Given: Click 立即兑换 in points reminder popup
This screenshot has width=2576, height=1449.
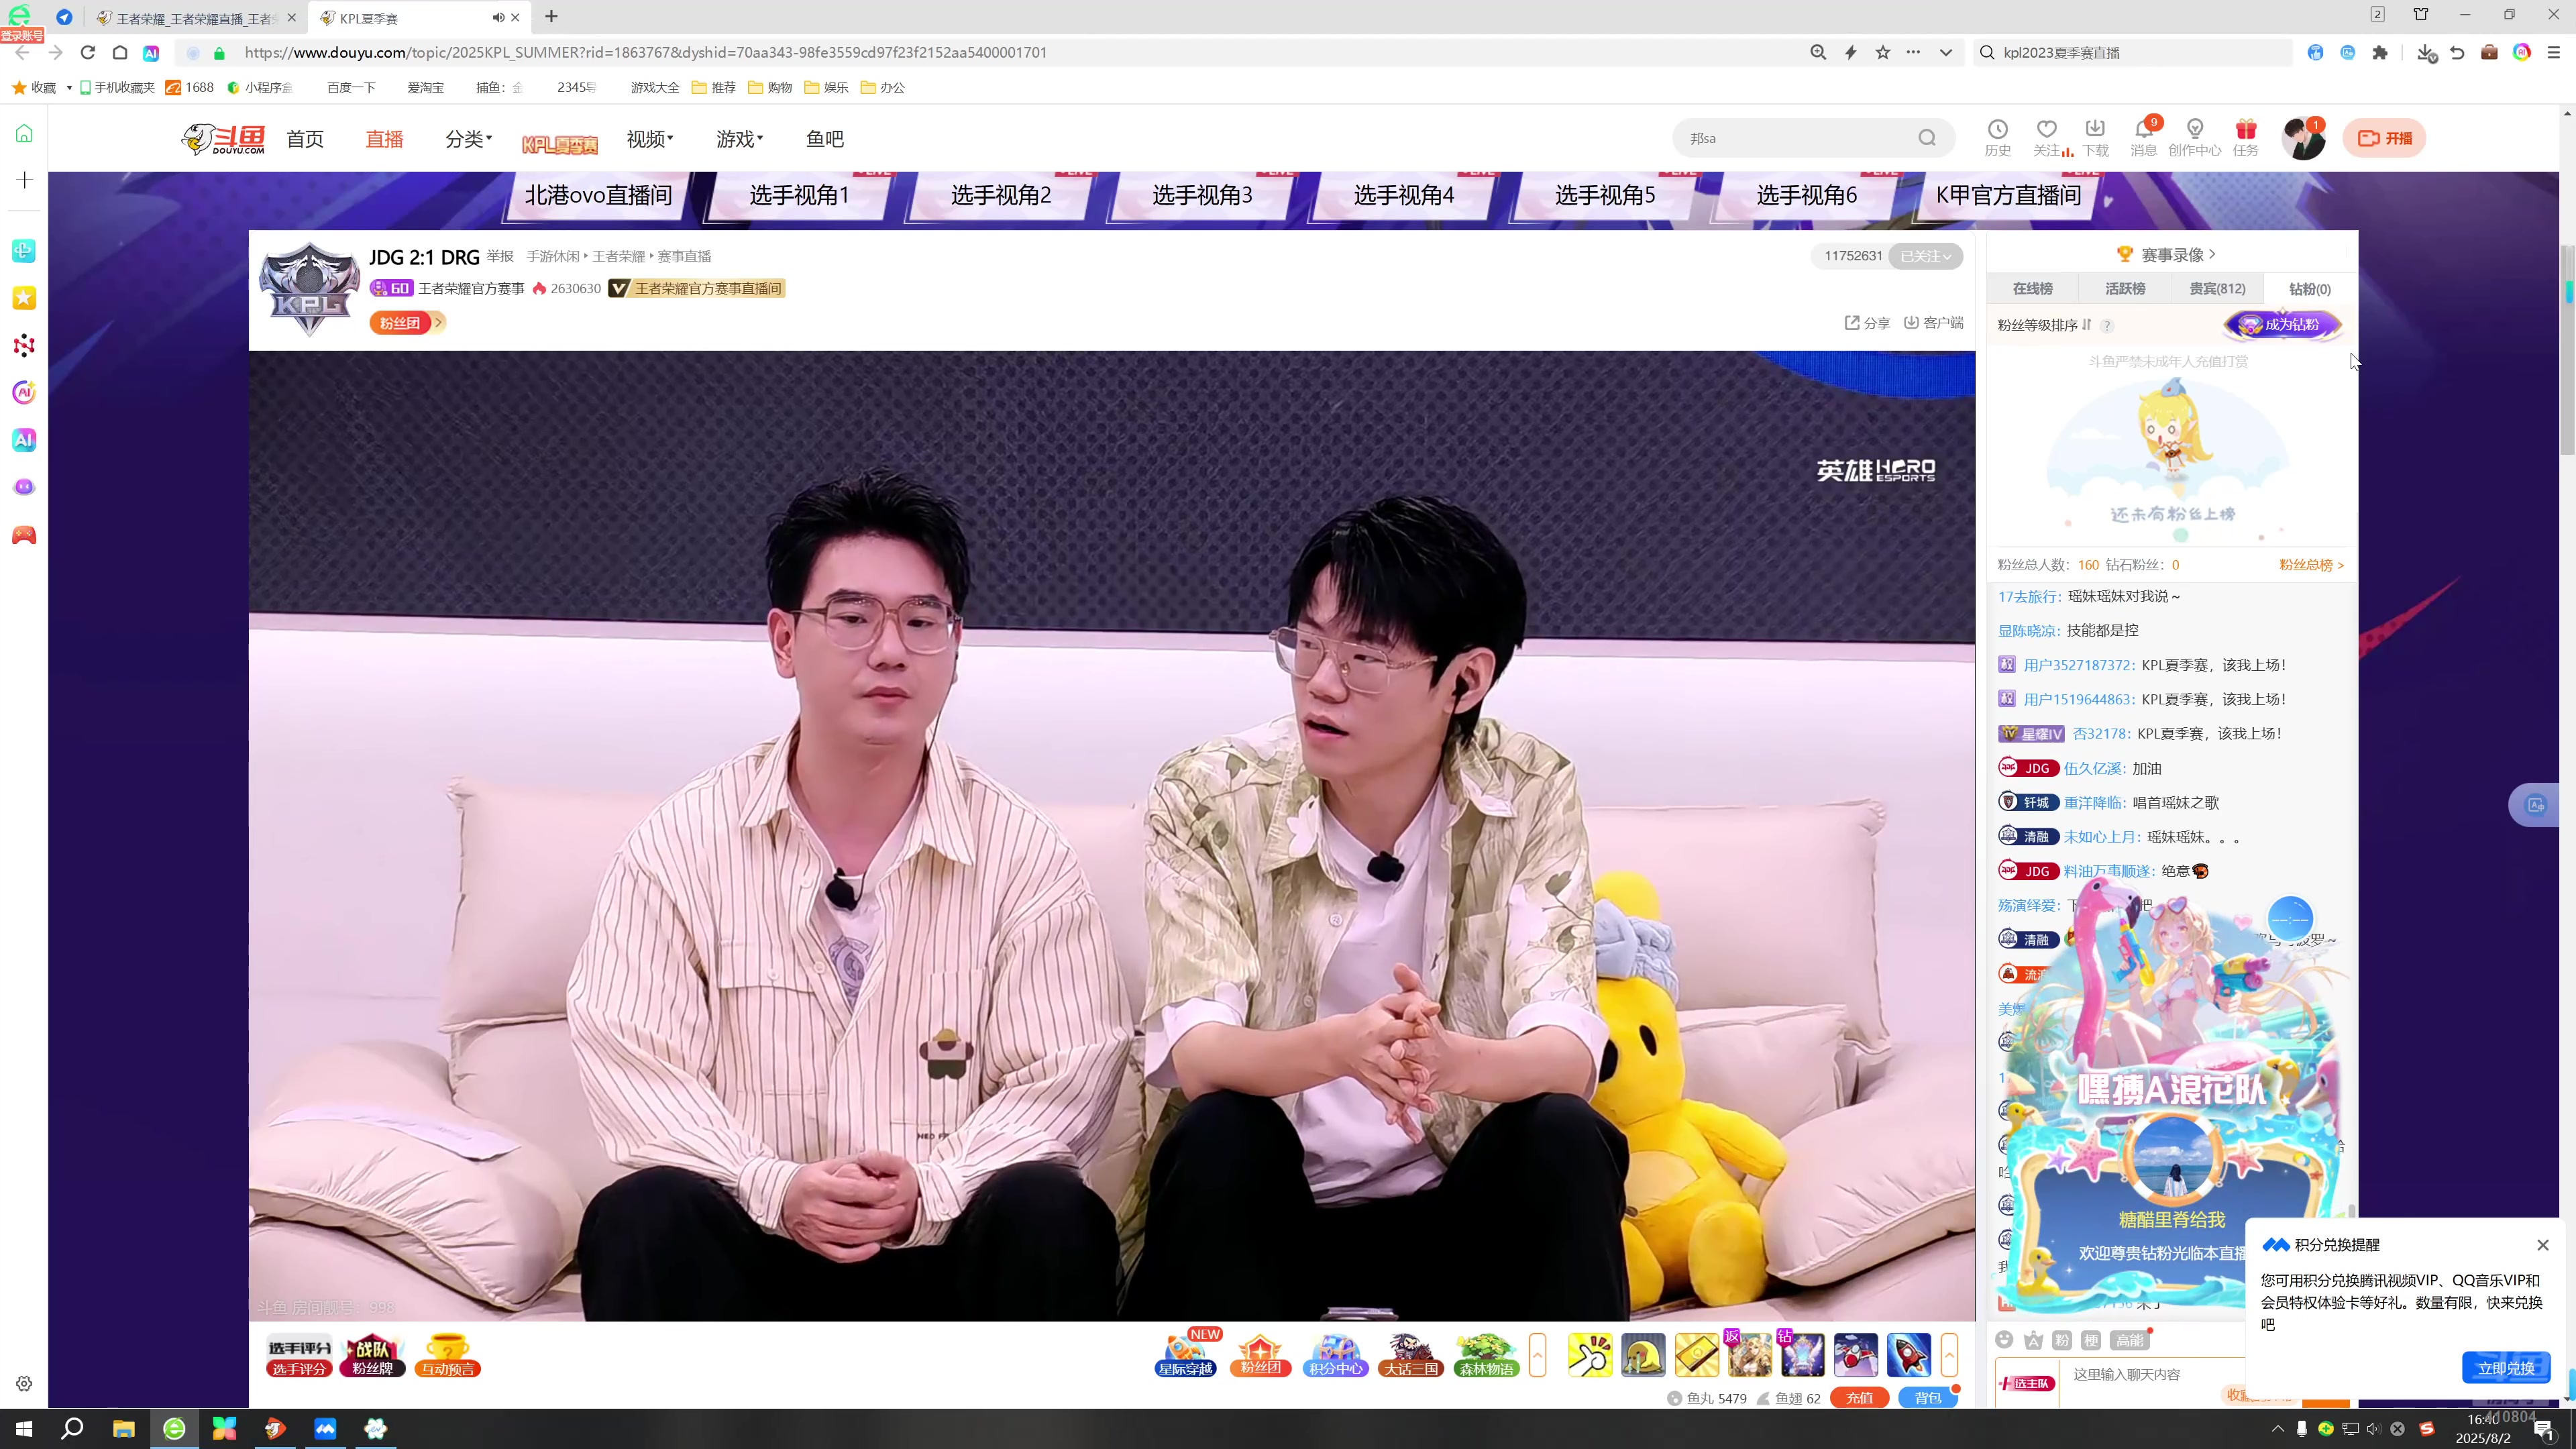Looking at the screenshot, I should (x=2506, y=1368).
